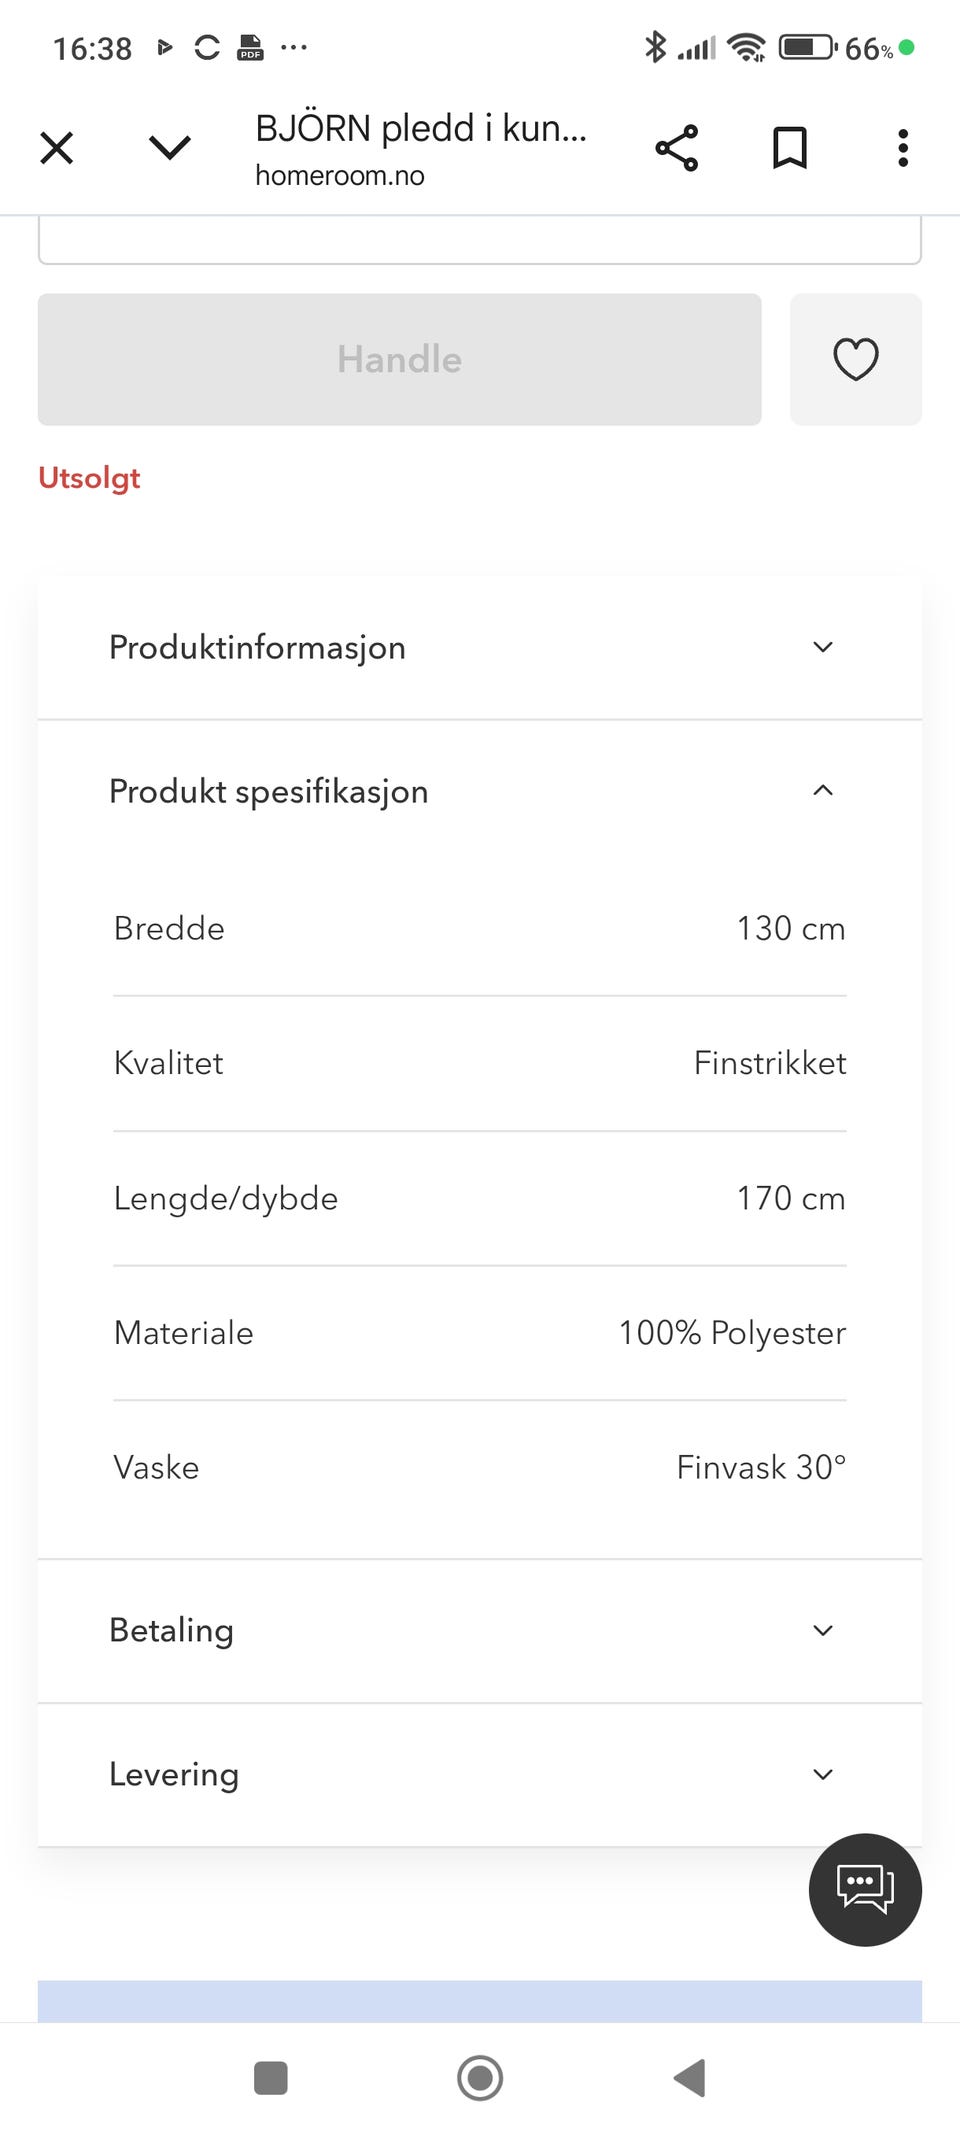
Task: Expand the Betaling section
Action: click(x=480, y=1630)
